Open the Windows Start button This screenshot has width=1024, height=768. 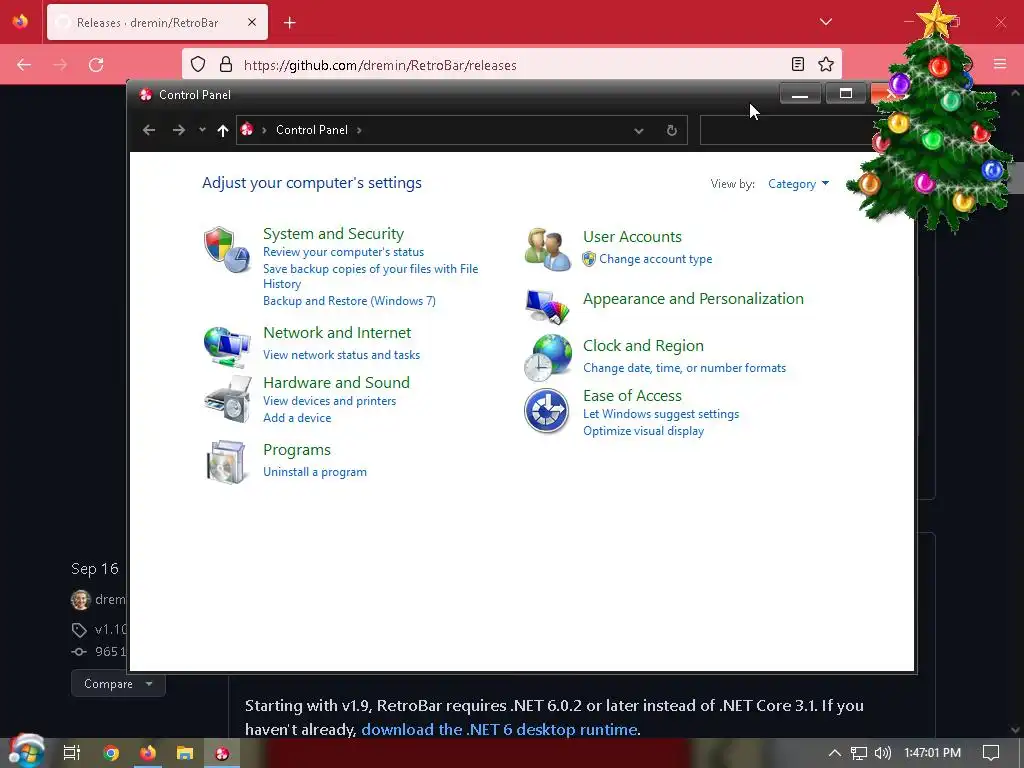25,751
